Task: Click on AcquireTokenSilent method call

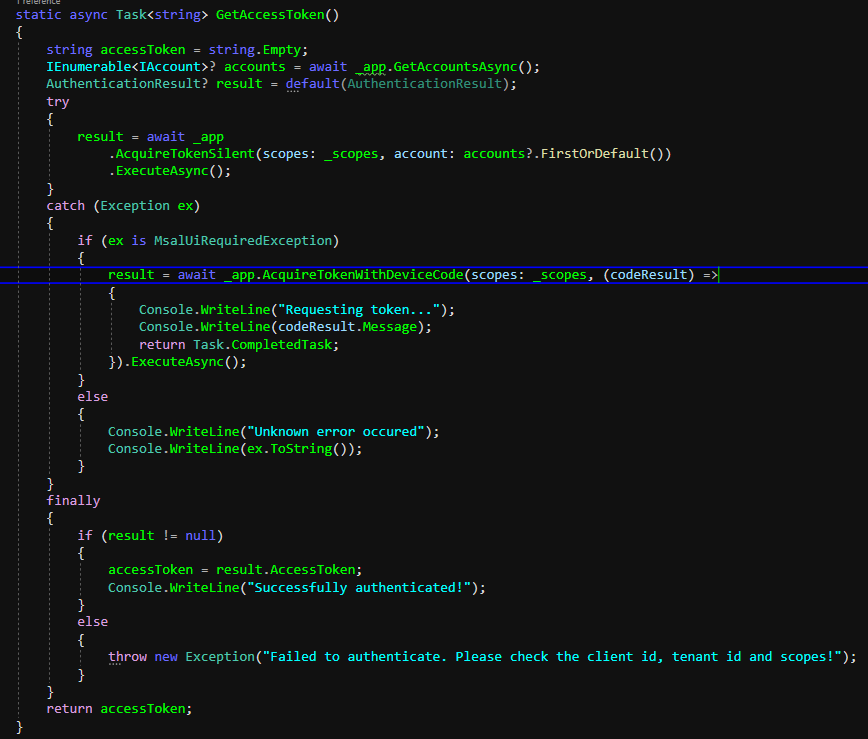Action: click(x=186, y=153)
